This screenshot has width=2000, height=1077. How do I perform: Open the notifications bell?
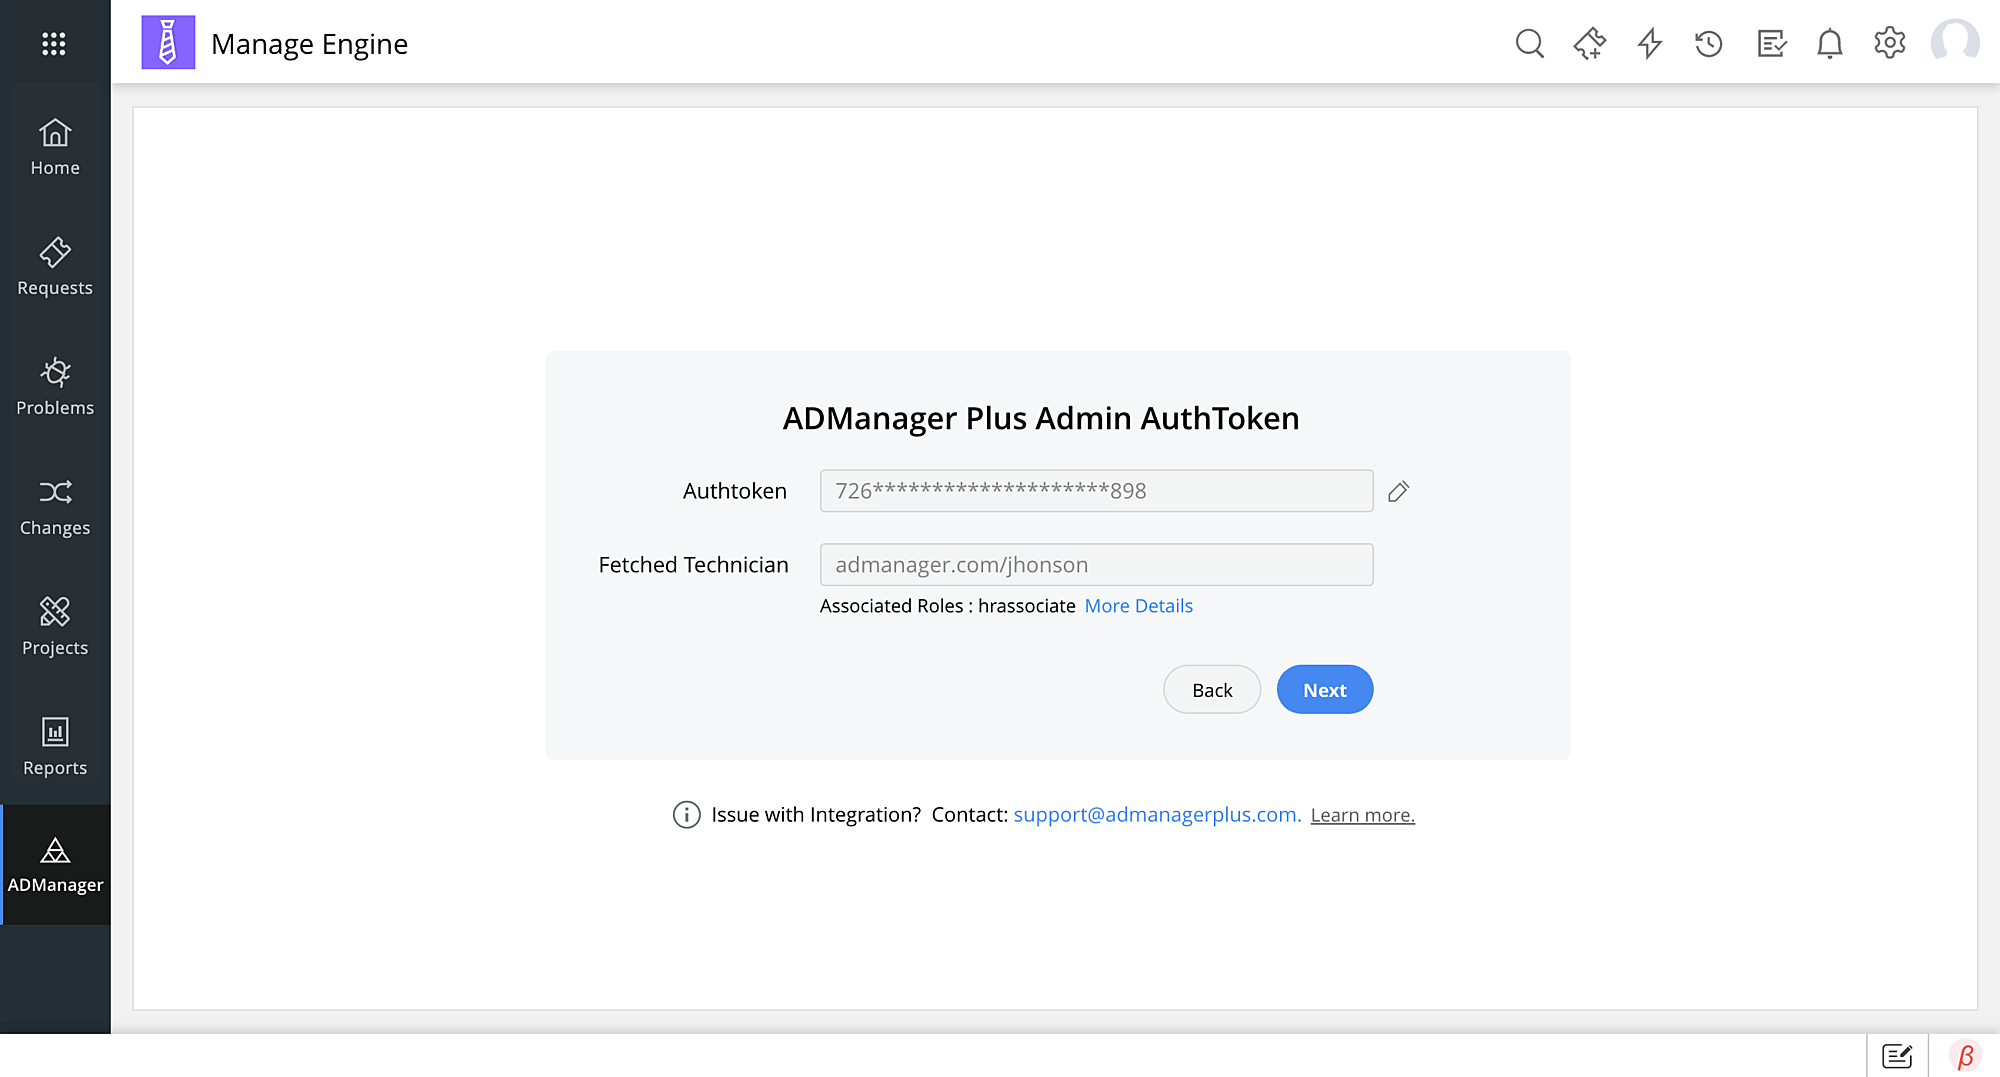pyautogui.click(x=1829, y=43)
